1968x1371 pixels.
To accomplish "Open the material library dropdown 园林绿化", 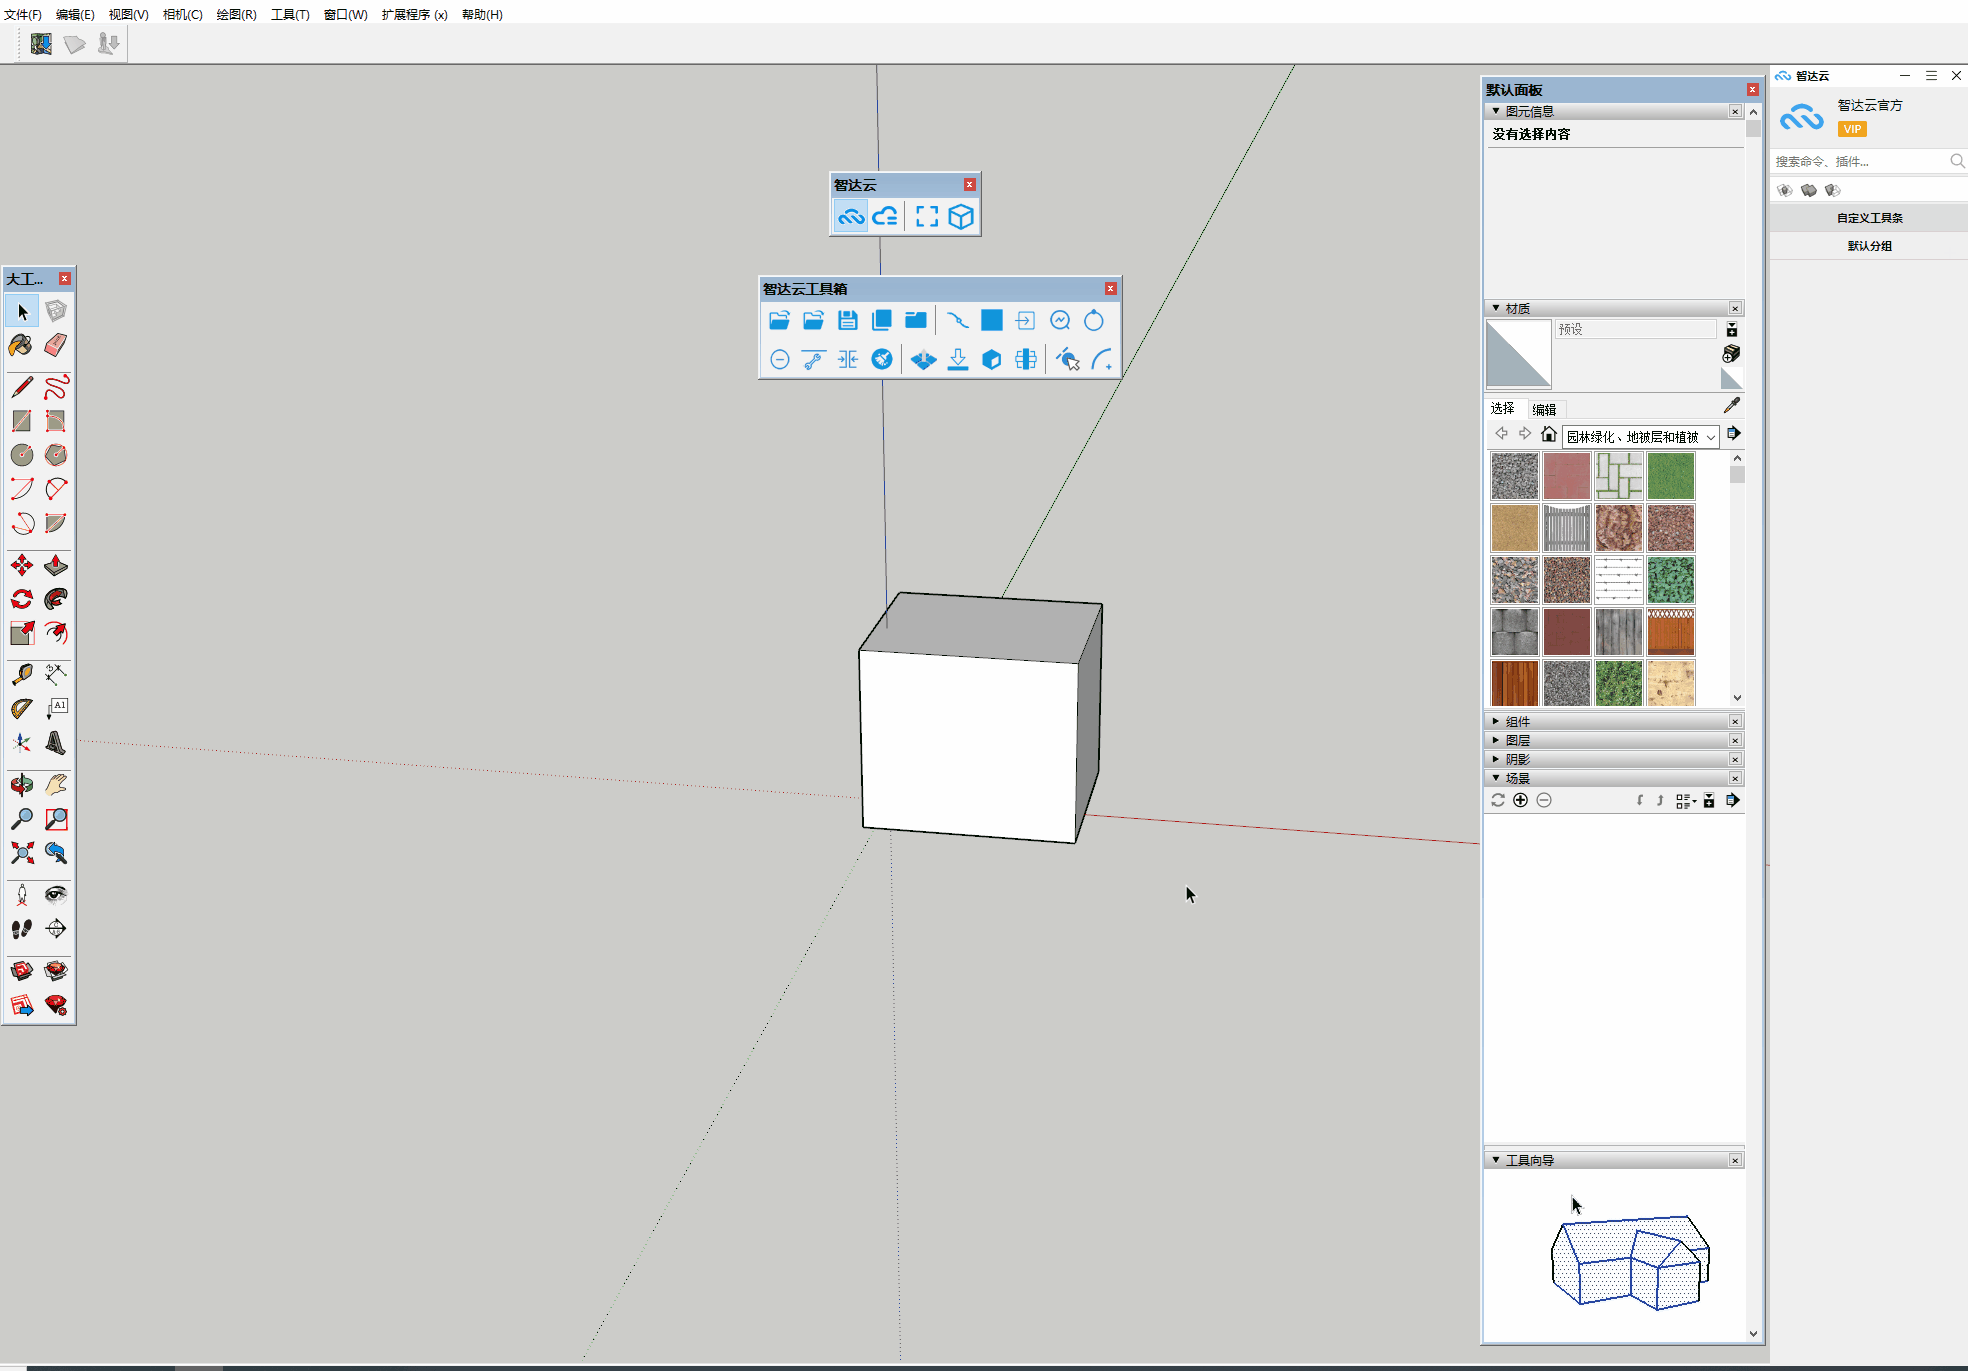I will coord(1640,437).
